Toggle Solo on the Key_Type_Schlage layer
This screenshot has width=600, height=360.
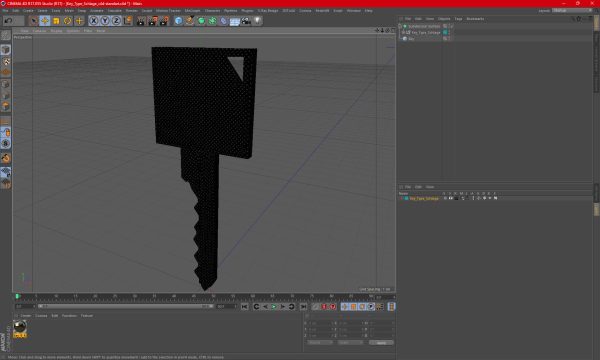[445, 198]
